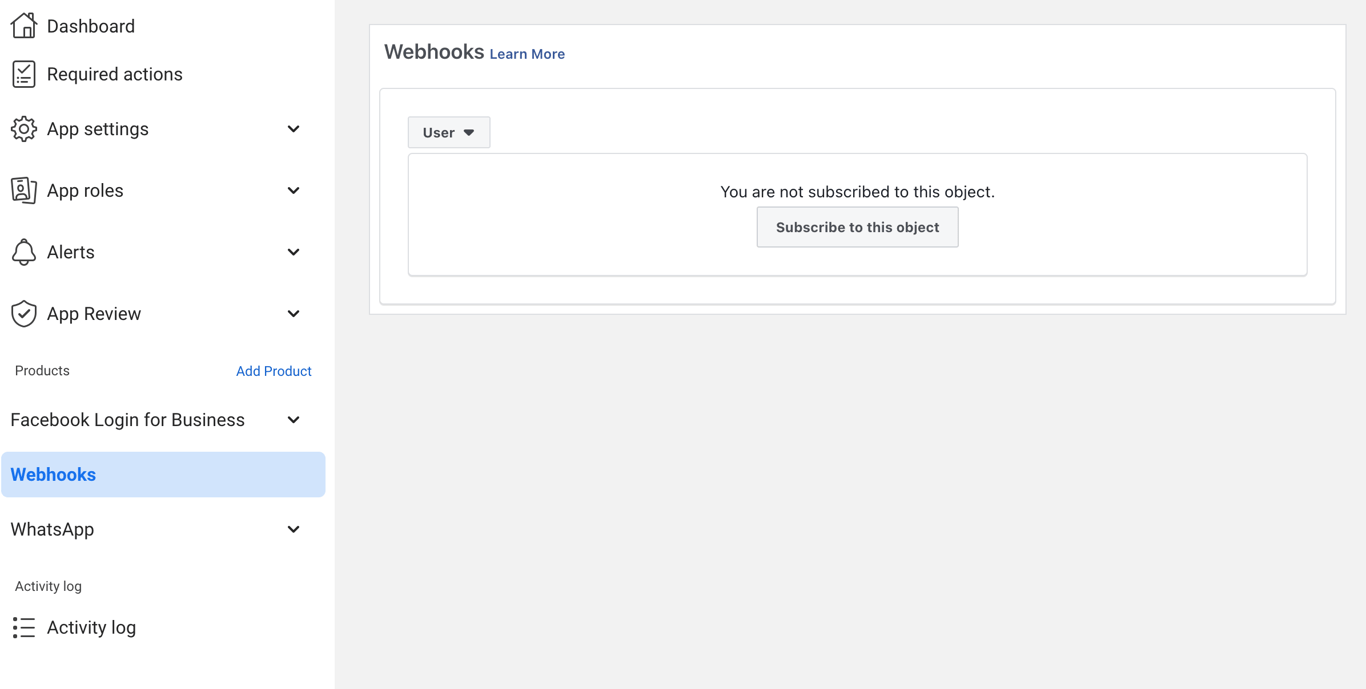The image size is (1366, 689).
Task: Expand Facebook Login for Business chevron
Action: click(293, 420)
